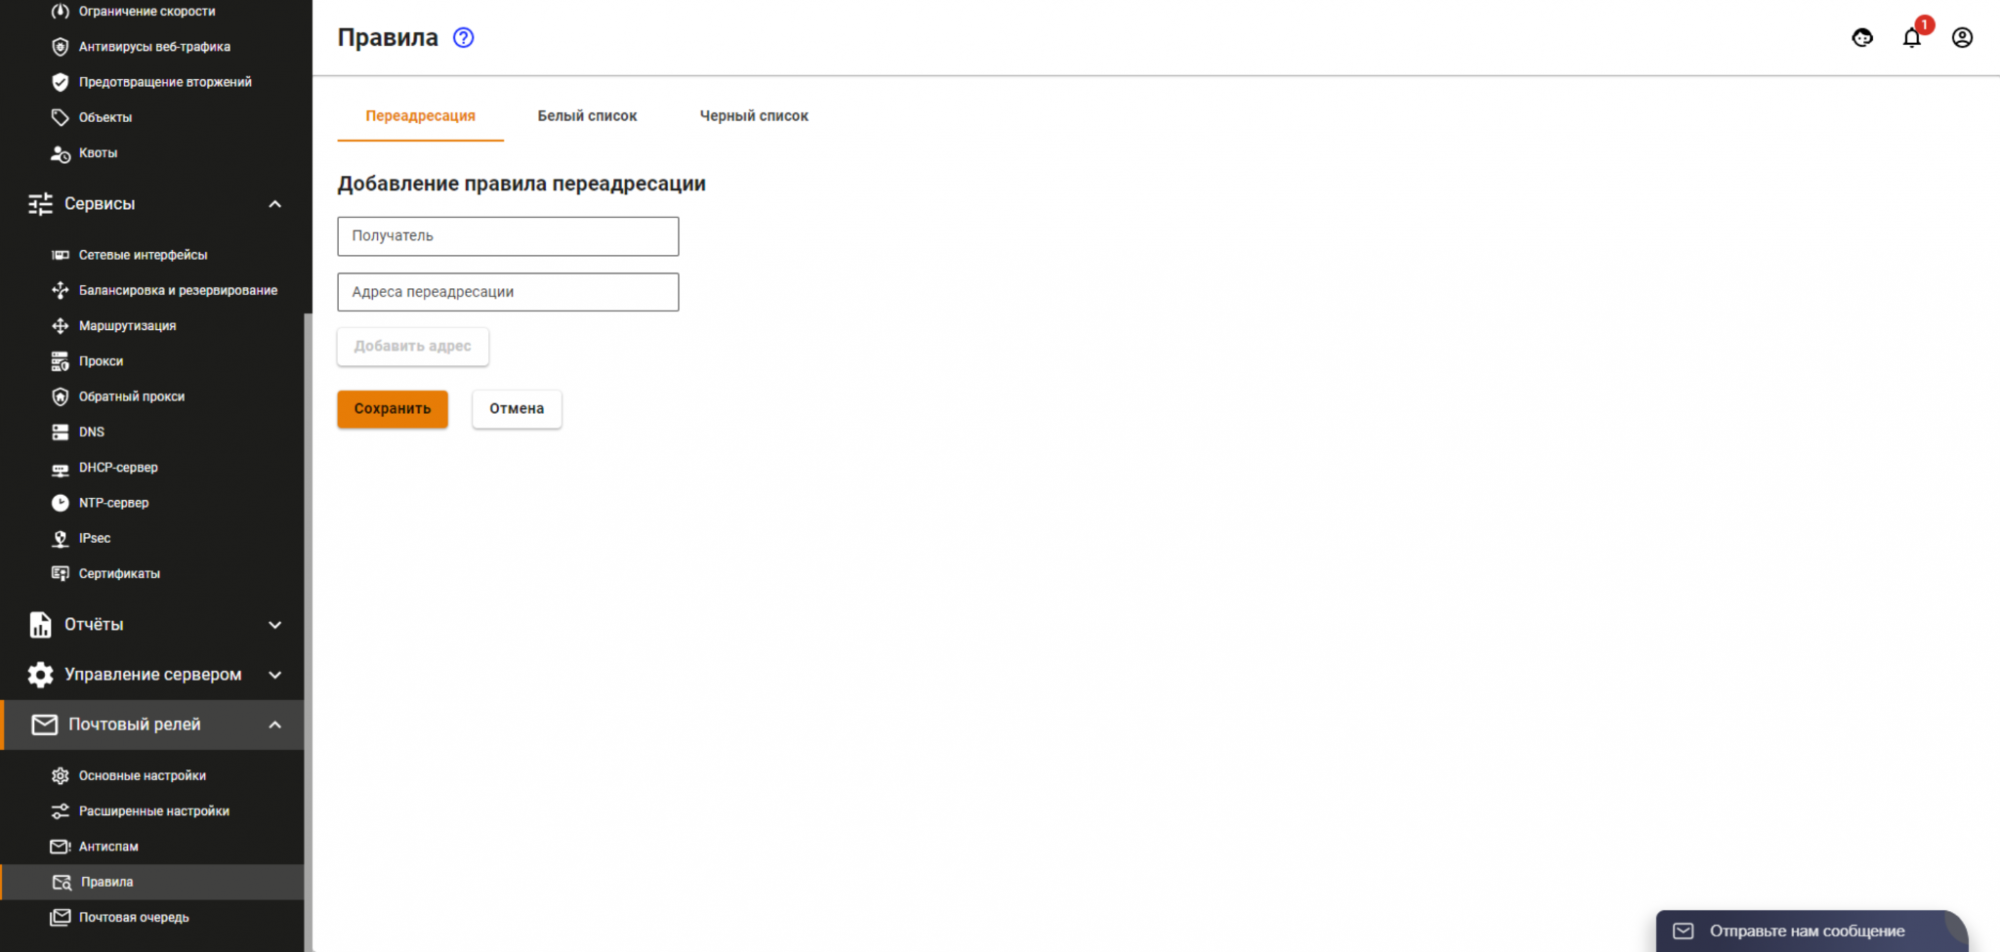Open the user account icon
The width and height of the screenshot is (2000, 952).
point(1962,38)
